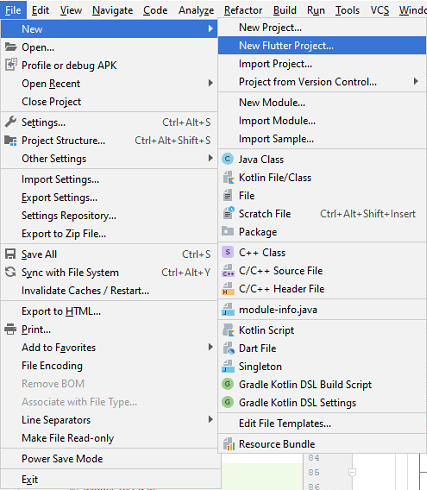This screenshot has height=490, width=427.
Task: Click the Print printer icon
Action: (x=11, y=329)
